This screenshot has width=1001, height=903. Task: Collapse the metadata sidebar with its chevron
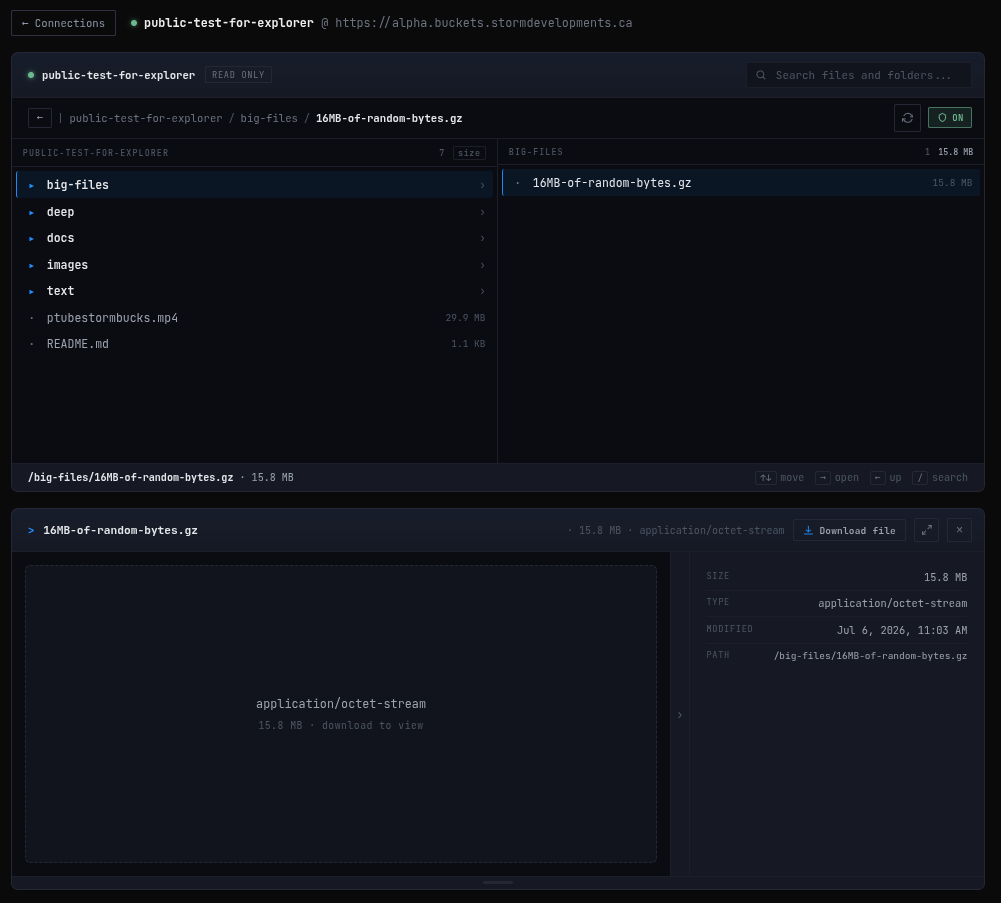click(680, 715)
